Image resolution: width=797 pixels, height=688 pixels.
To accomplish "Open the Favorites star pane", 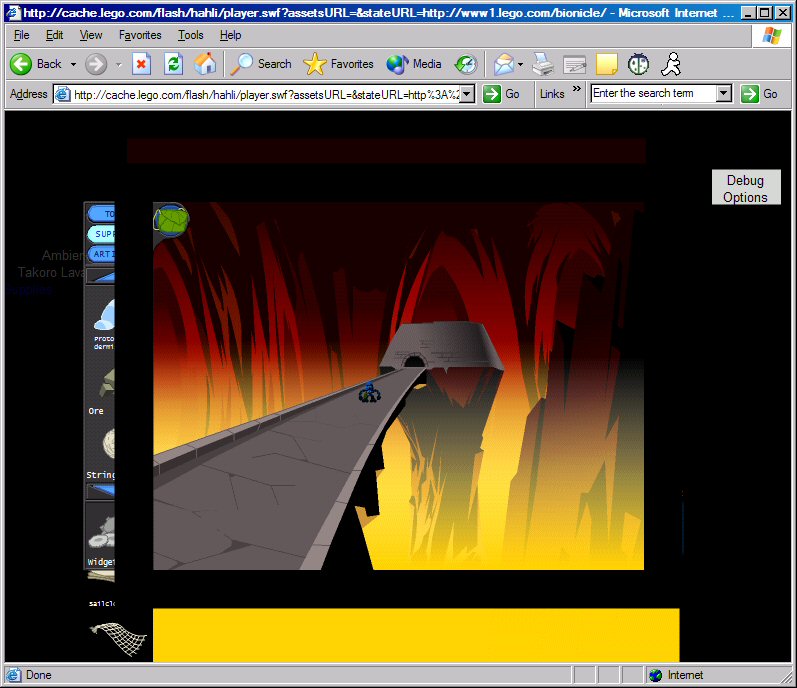I will [x=338, y=64].
